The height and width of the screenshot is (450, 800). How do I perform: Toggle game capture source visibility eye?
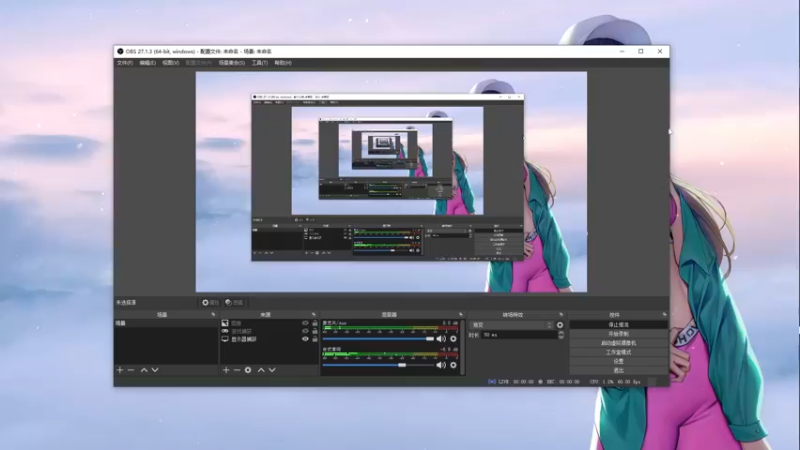tap(305, 331)
